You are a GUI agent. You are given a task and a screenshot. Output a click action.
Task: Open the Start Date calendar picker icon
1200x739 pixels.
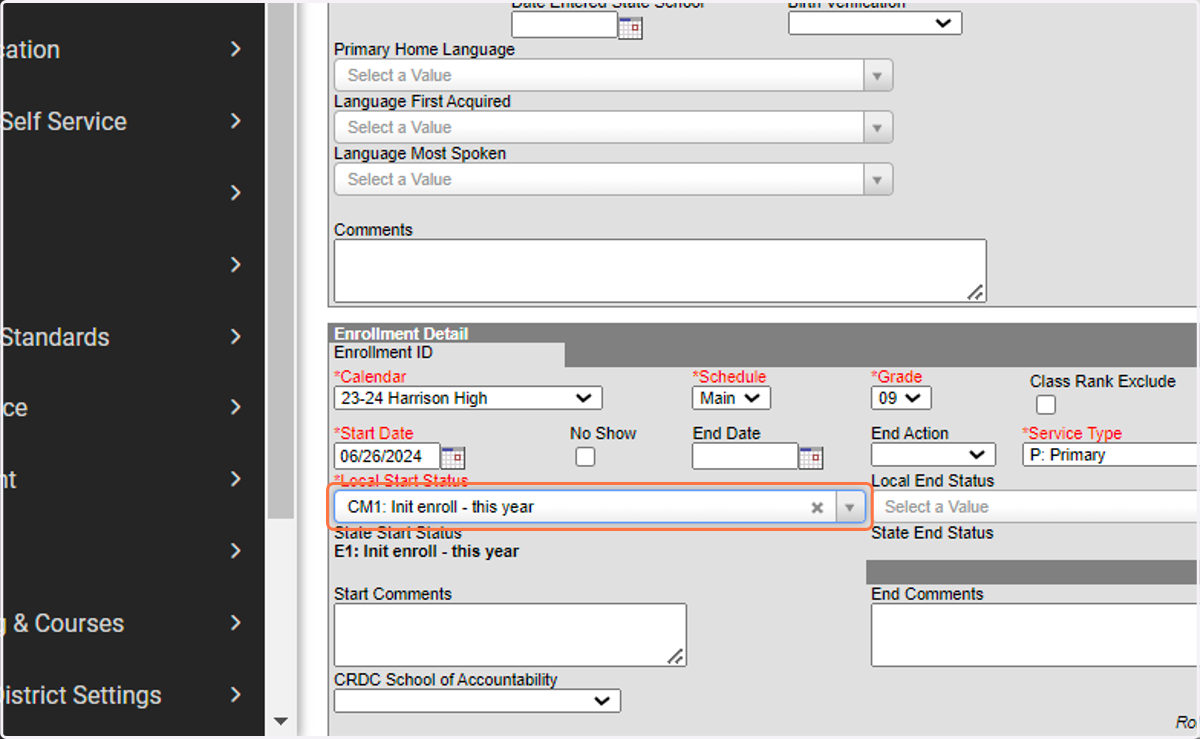click(453, 458)
